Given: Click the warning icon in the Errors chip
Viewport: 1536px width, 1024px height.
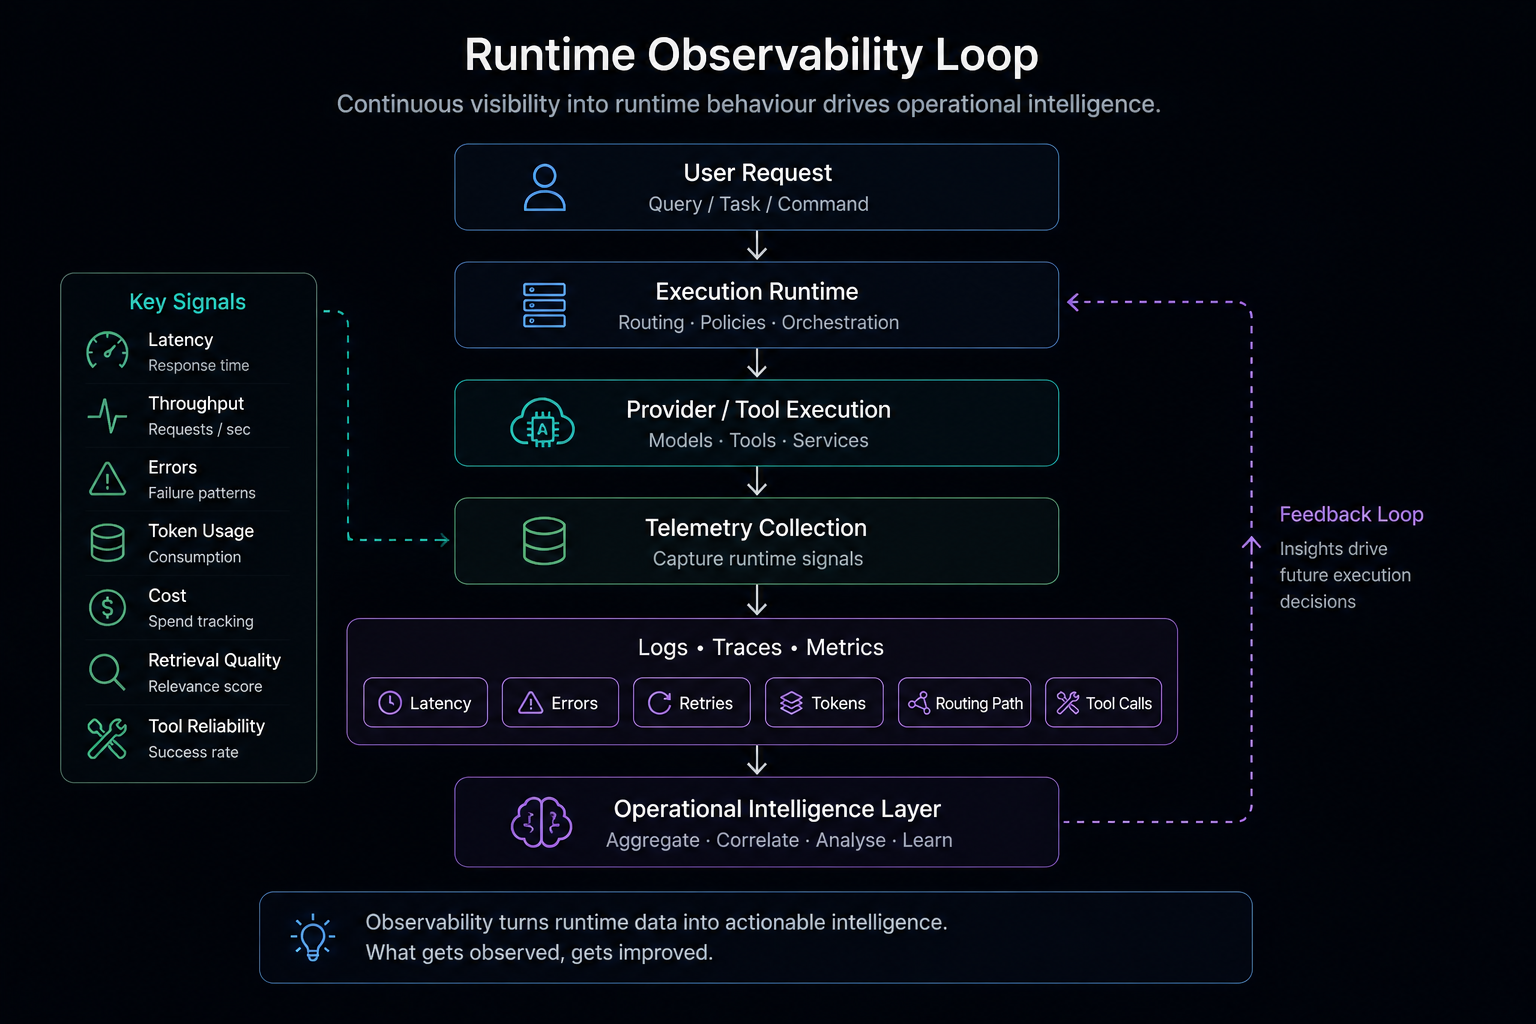Looking at the screenshot, I should (531, 703).
